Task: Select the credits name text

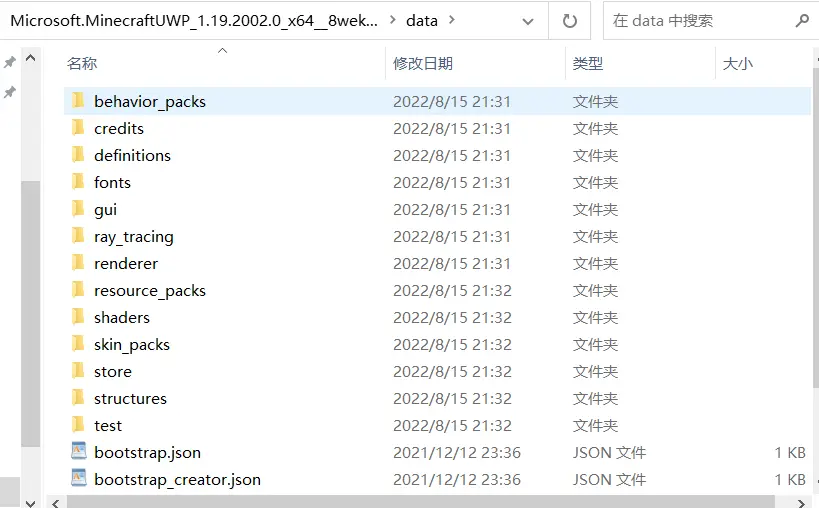Action: click(x=119, y=128)
